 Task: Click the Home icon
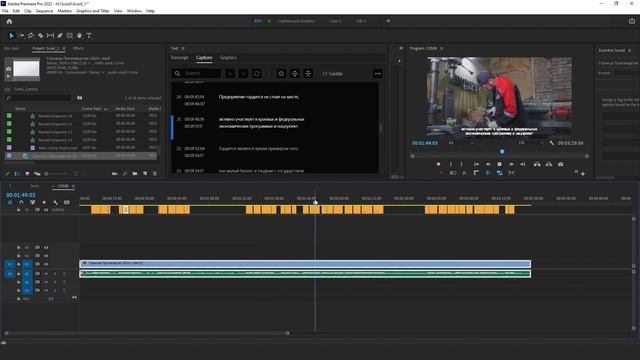pyautogui.click(x=9, y=21)
